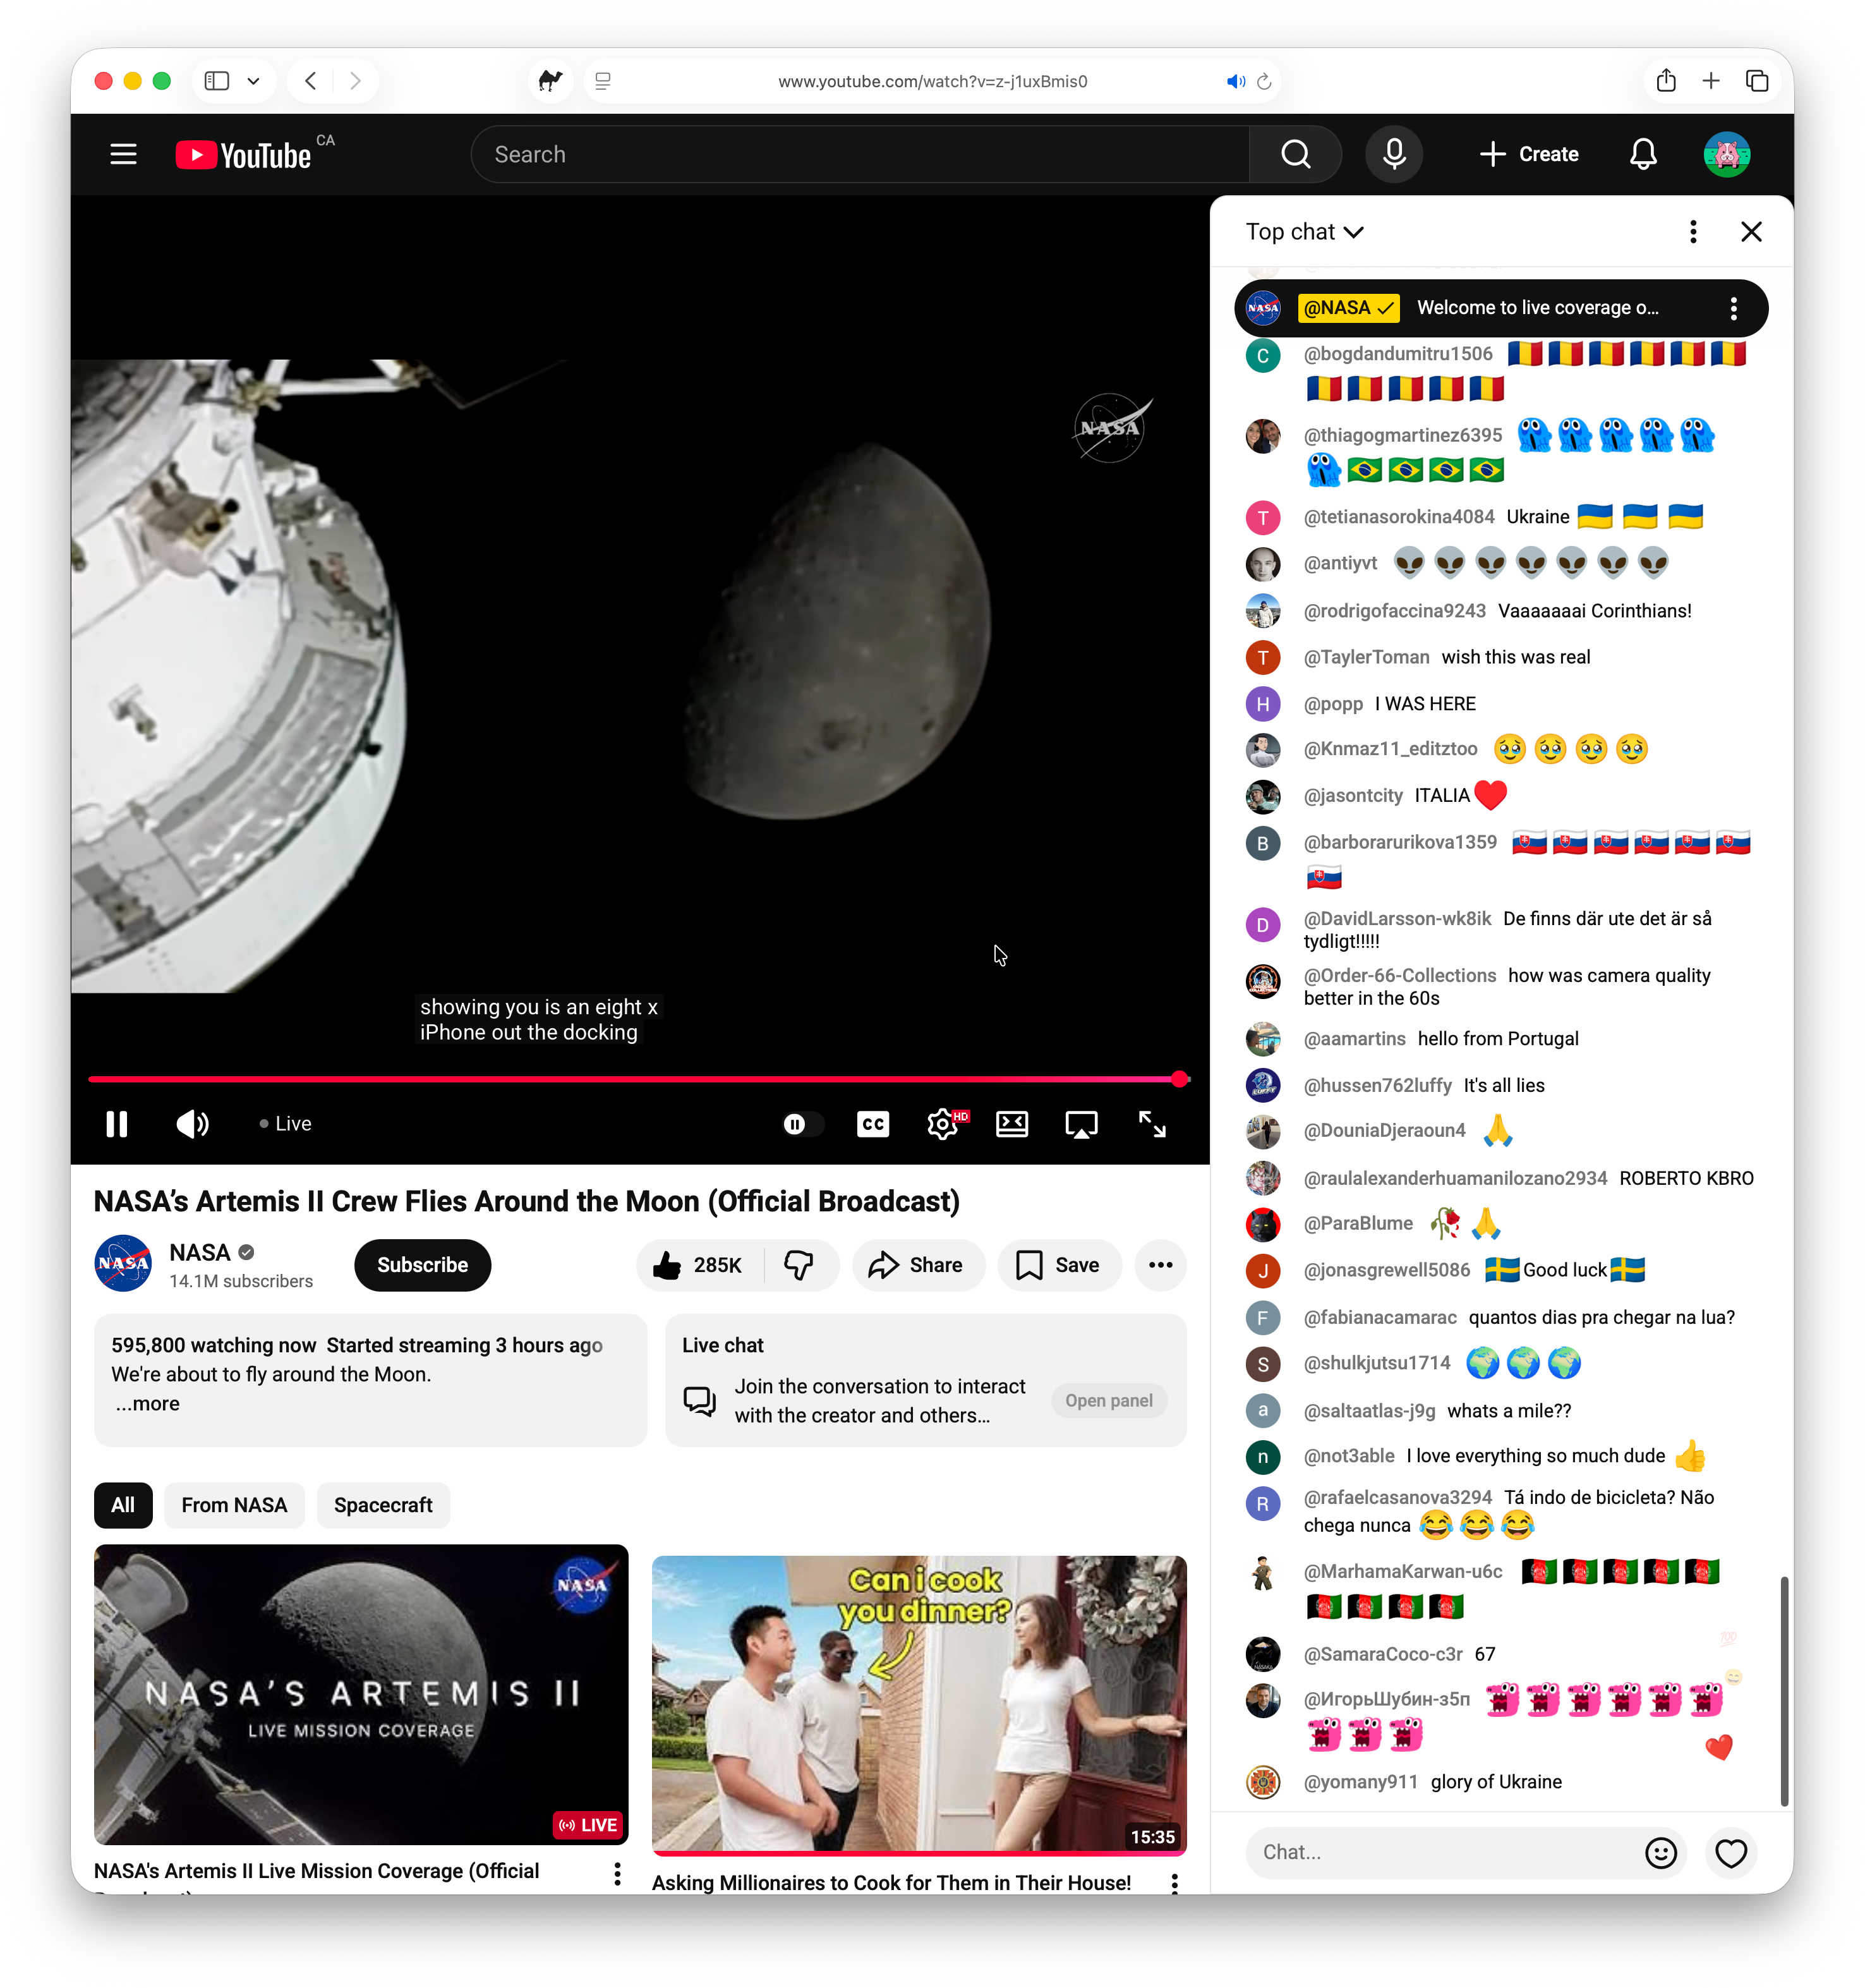This screenshot has height=1988, width=1865.
Task: Mute tab audio in address bar
Action: (x=1236, y=81)
